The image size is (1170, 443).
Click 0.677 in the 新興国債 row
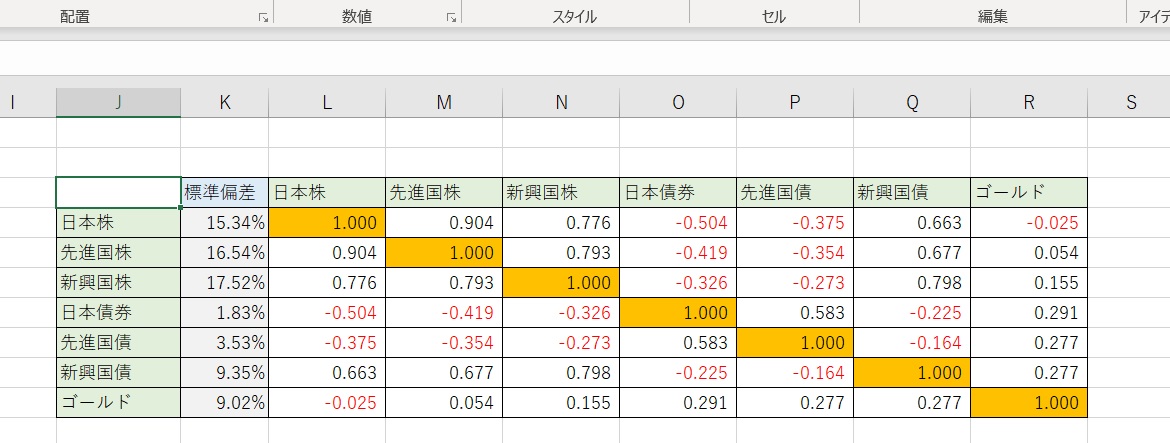pyautogui.click(x=444, y=372)
